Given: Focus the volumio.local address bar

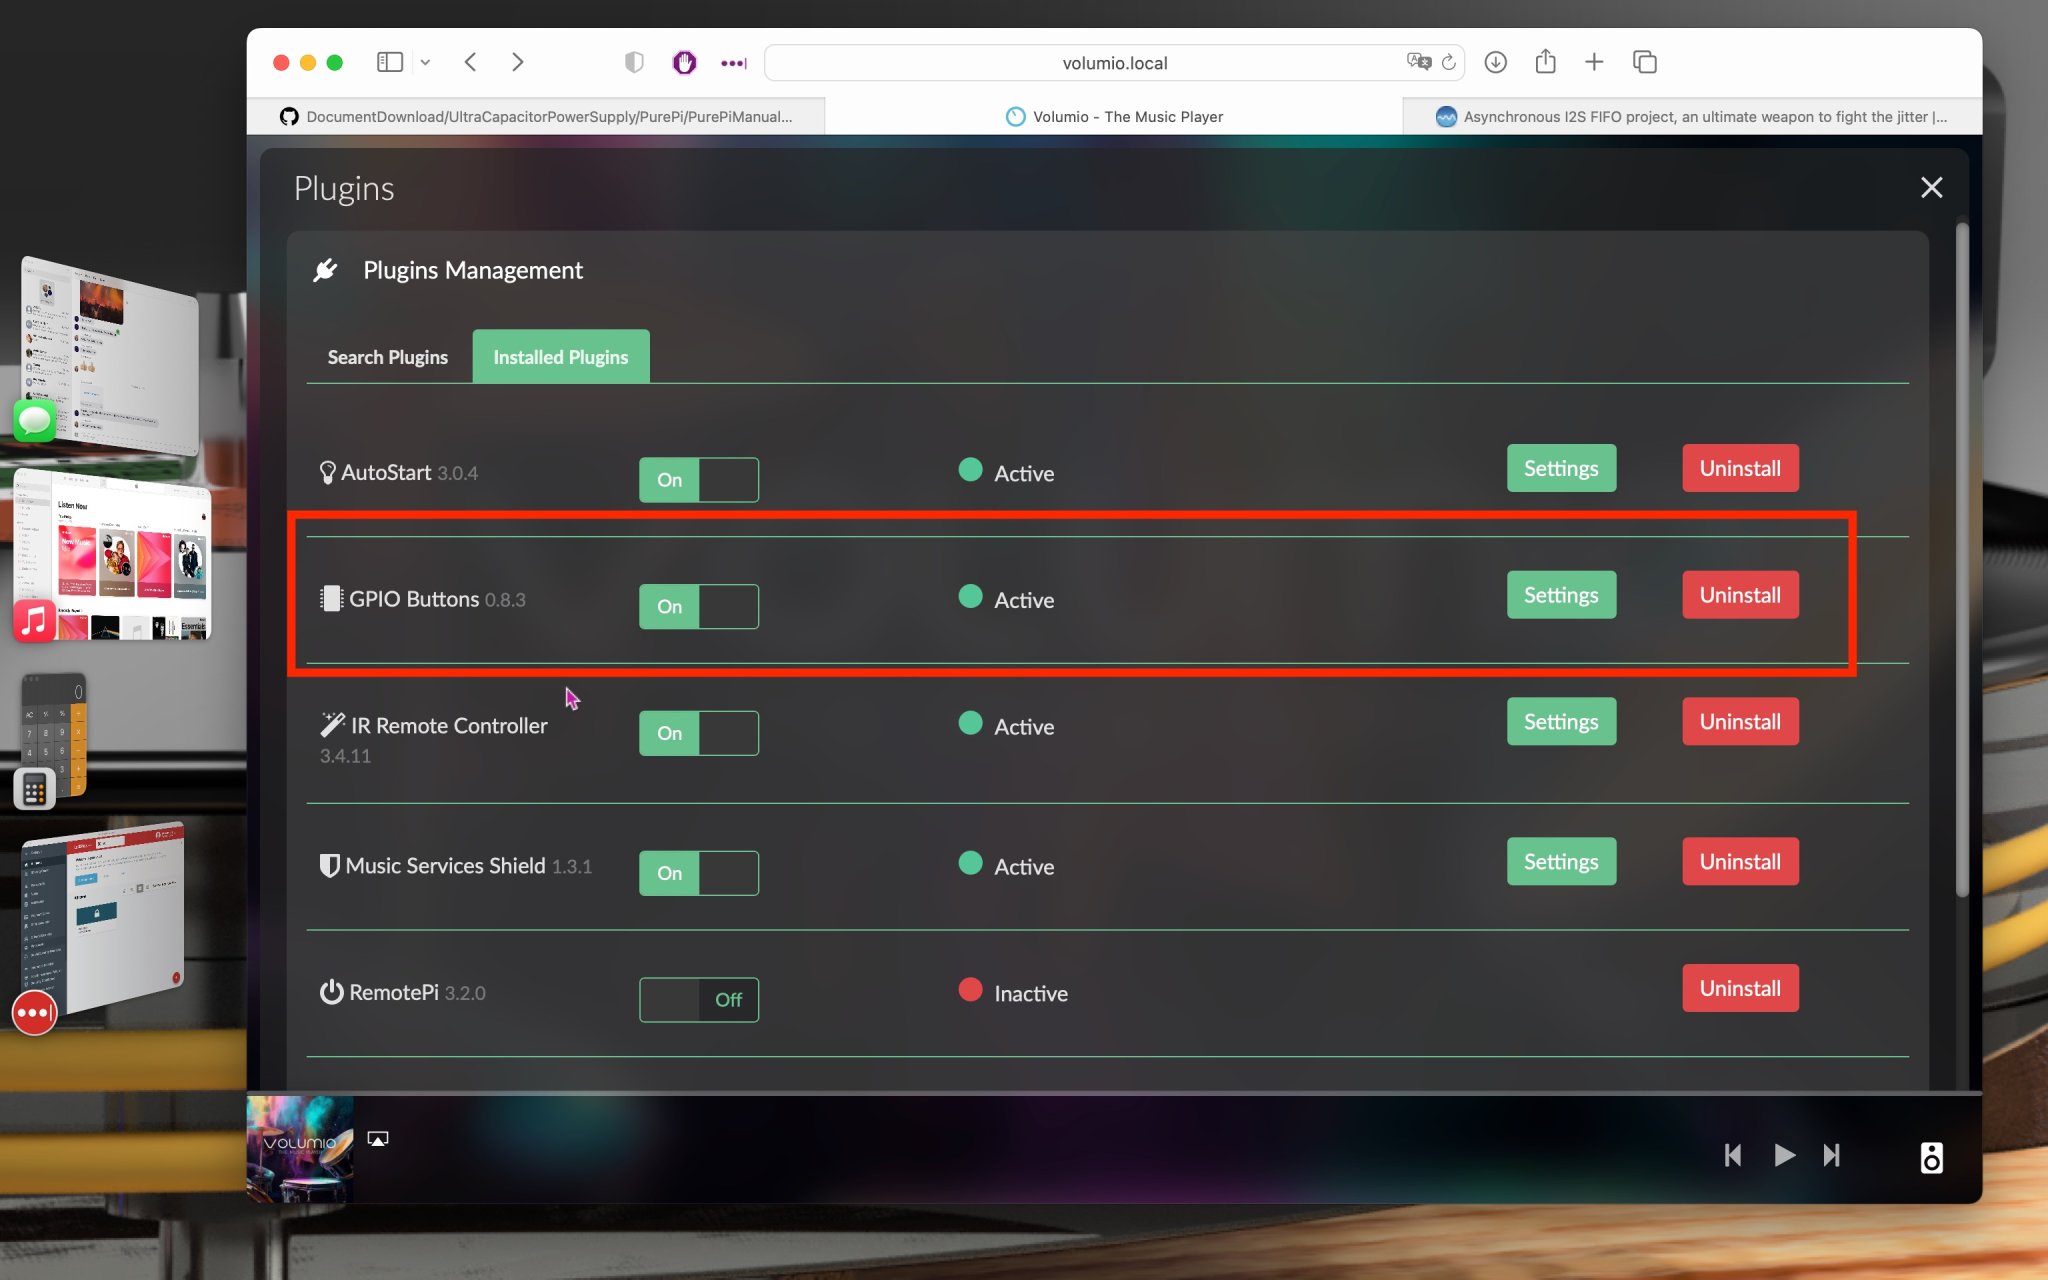Looking at the screenshot, I should pyautogui.click(x=1114, y=62).
